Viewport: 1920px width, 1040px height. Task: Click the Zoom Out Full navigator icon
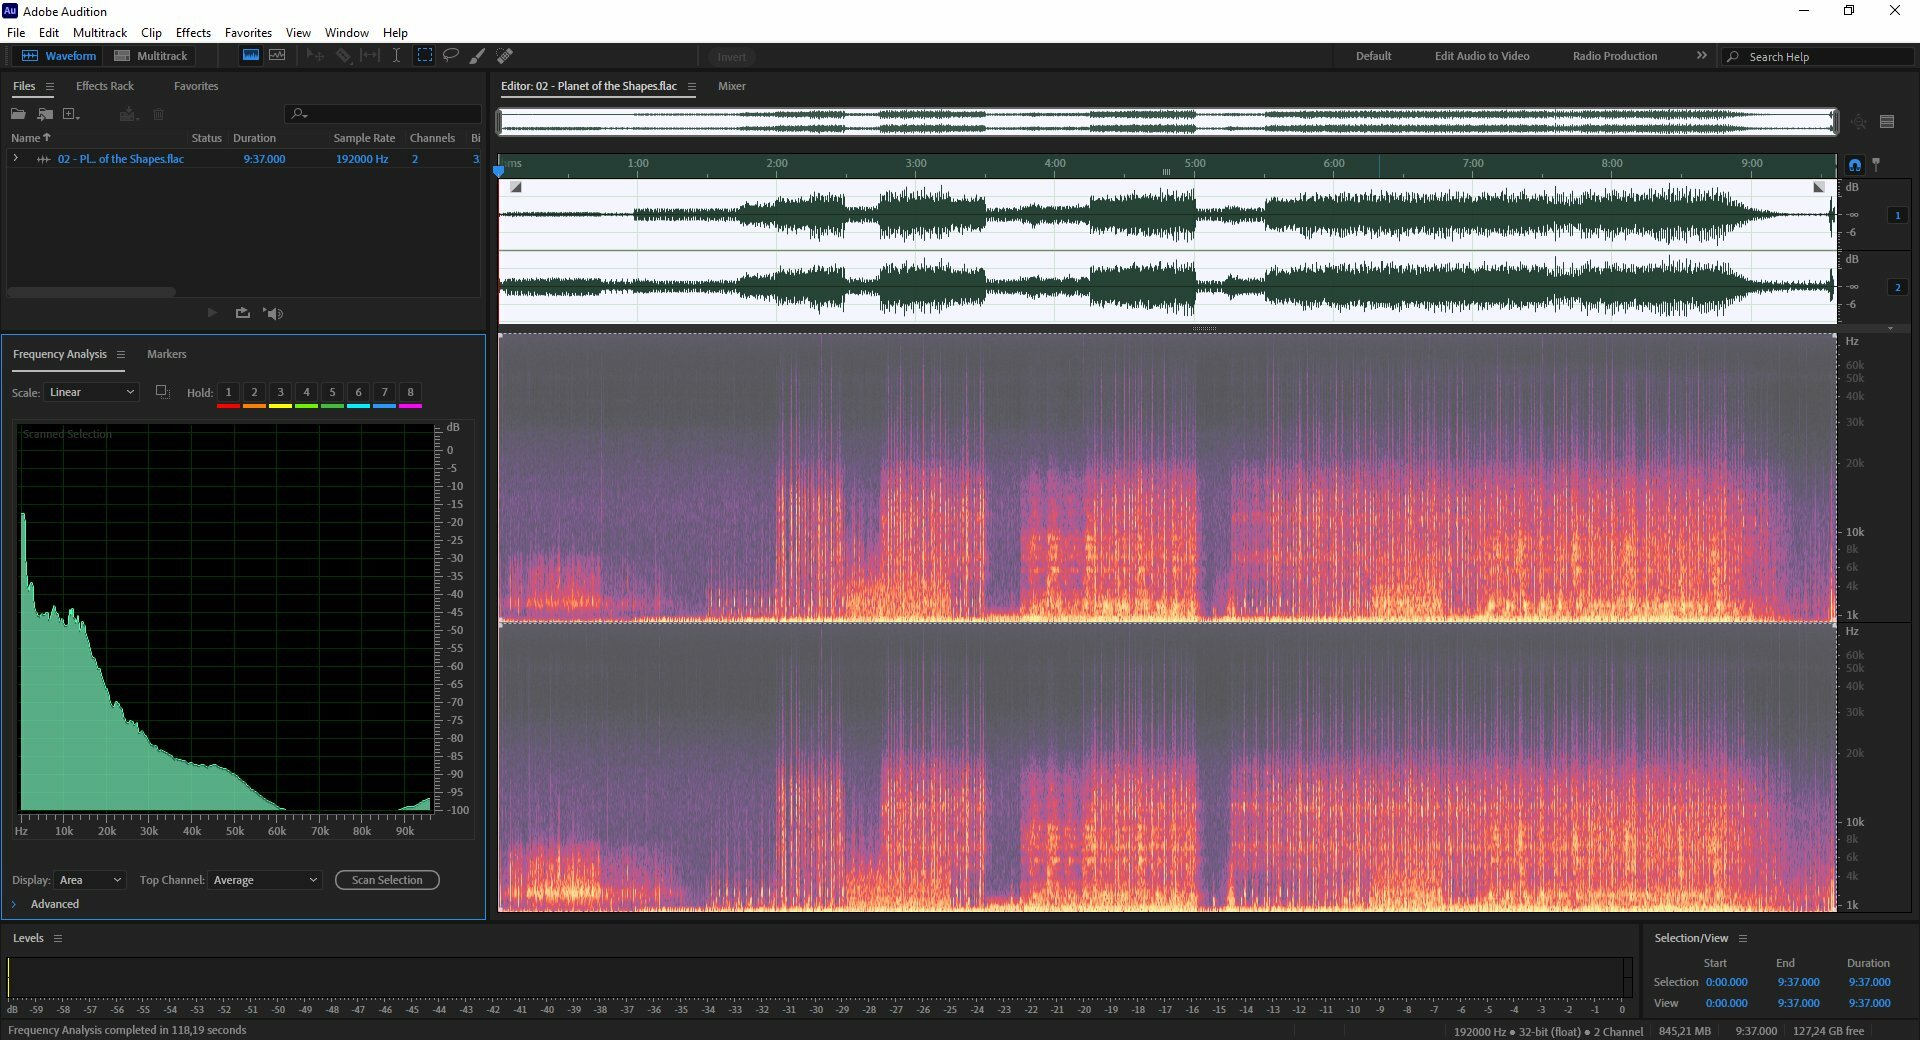[x=1858, y=122]
